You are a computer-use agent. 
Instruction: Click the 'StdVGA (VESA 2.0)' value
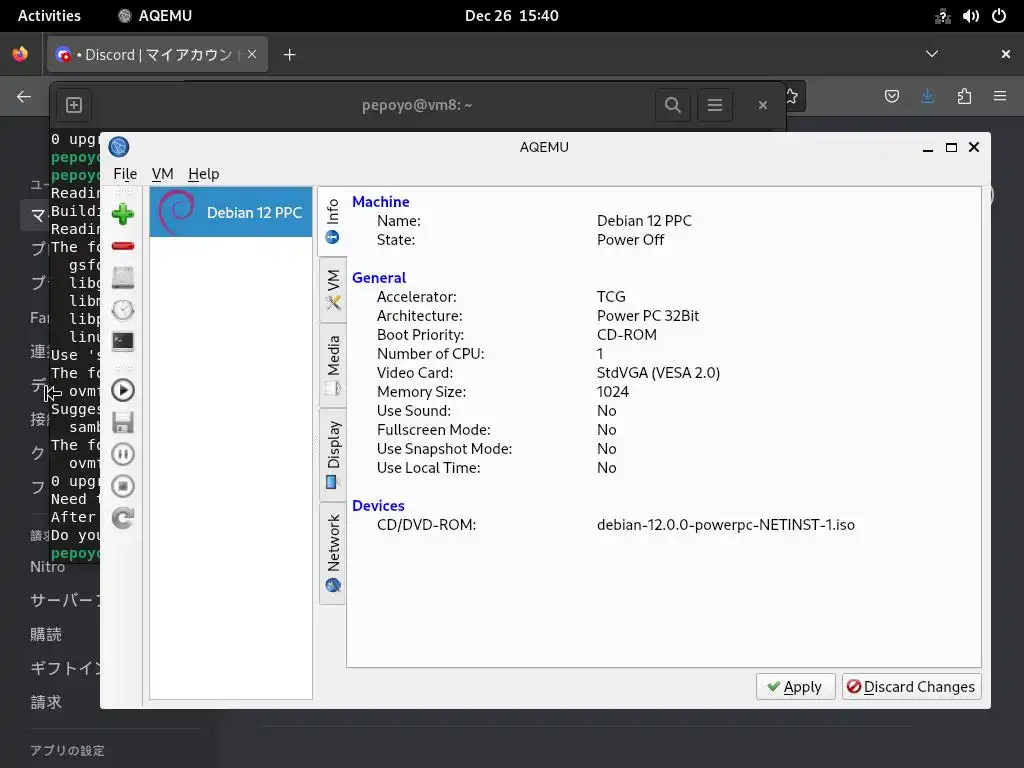pos(658,372)
